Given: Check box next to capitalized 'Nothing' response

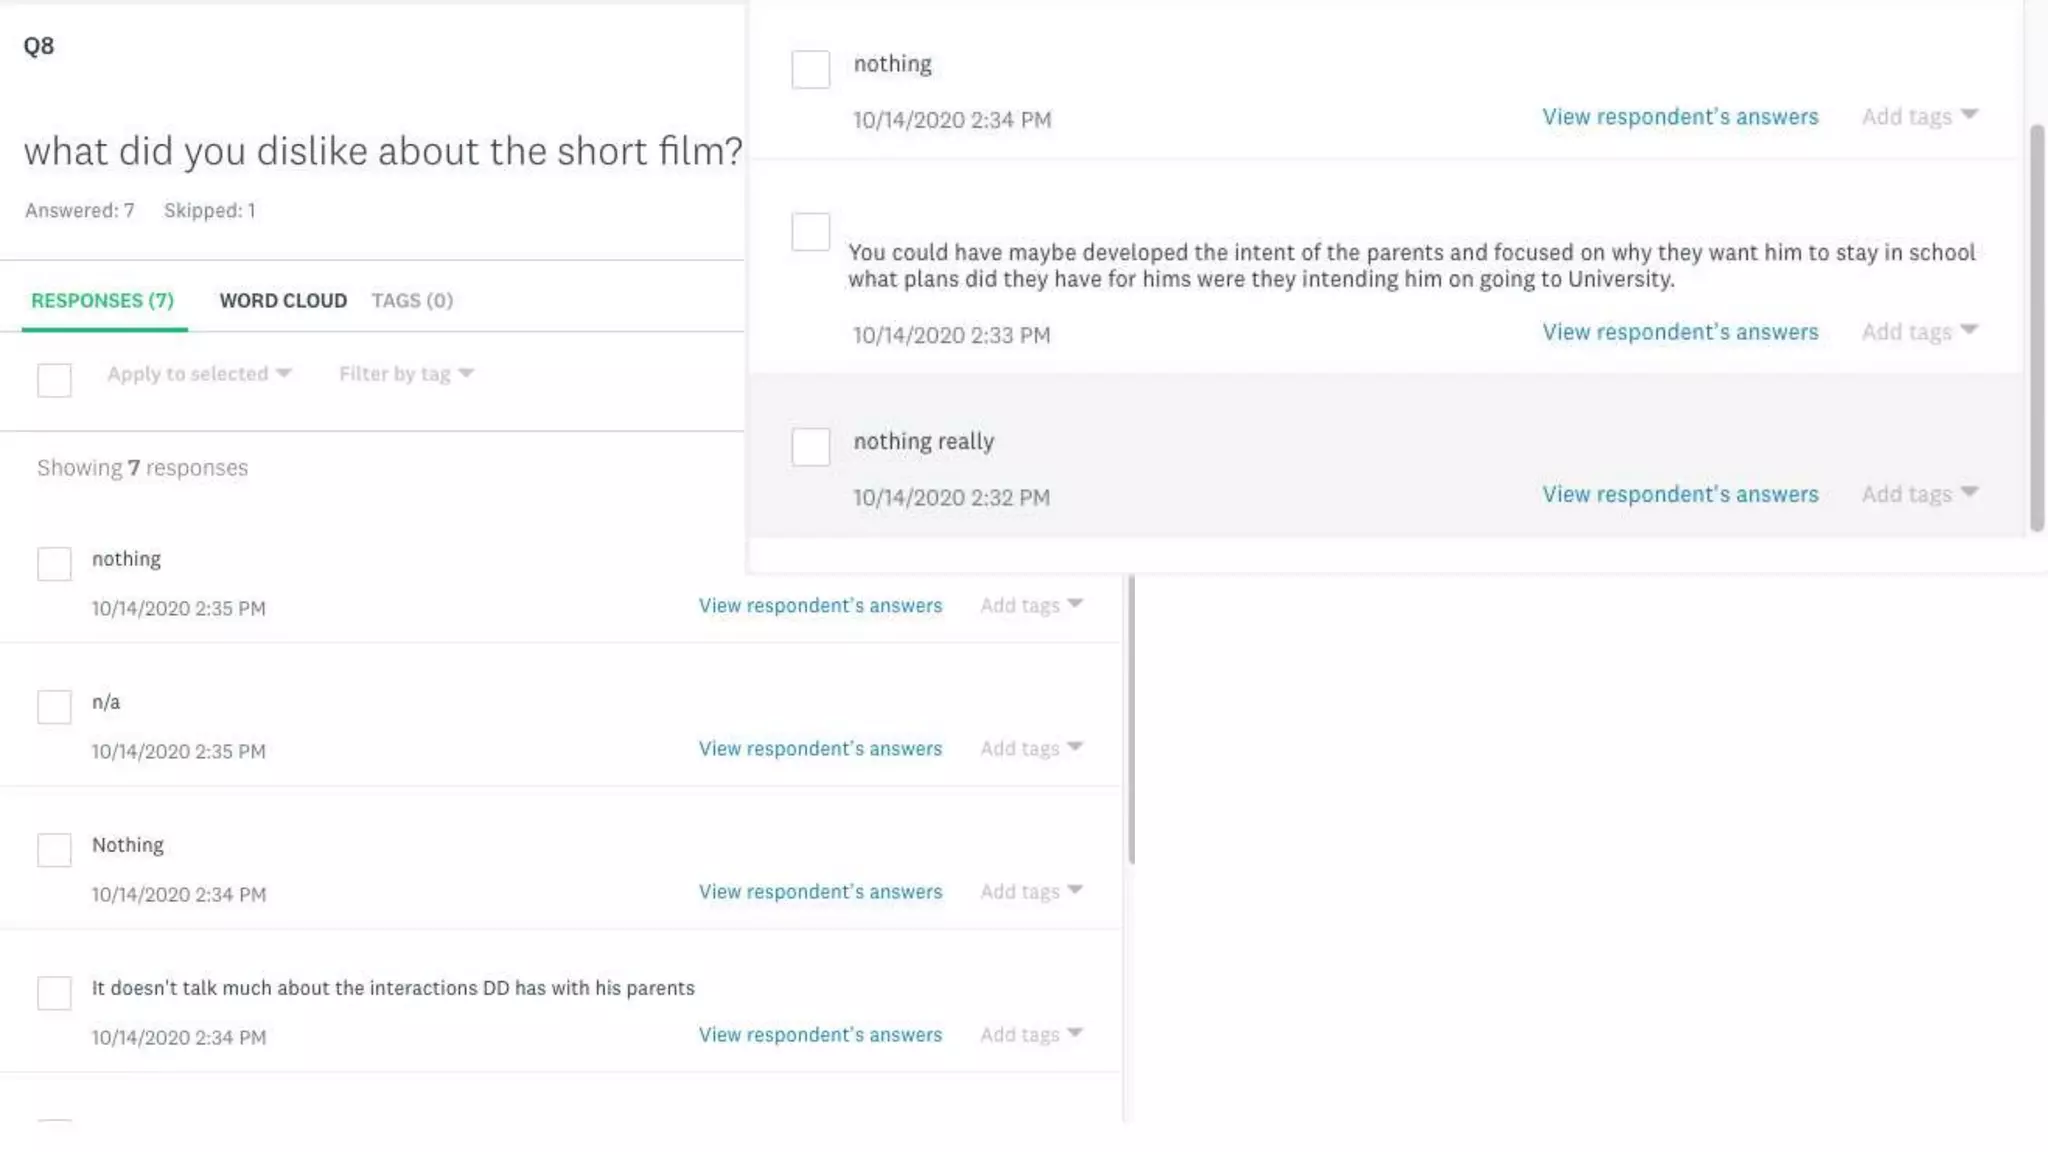Looking at the screenshot, I should point(54,850).
